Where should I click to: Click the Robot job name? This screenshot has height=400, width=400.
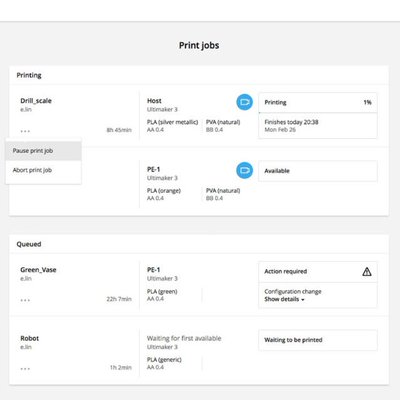pyautogui.click(x=30, y=338)
